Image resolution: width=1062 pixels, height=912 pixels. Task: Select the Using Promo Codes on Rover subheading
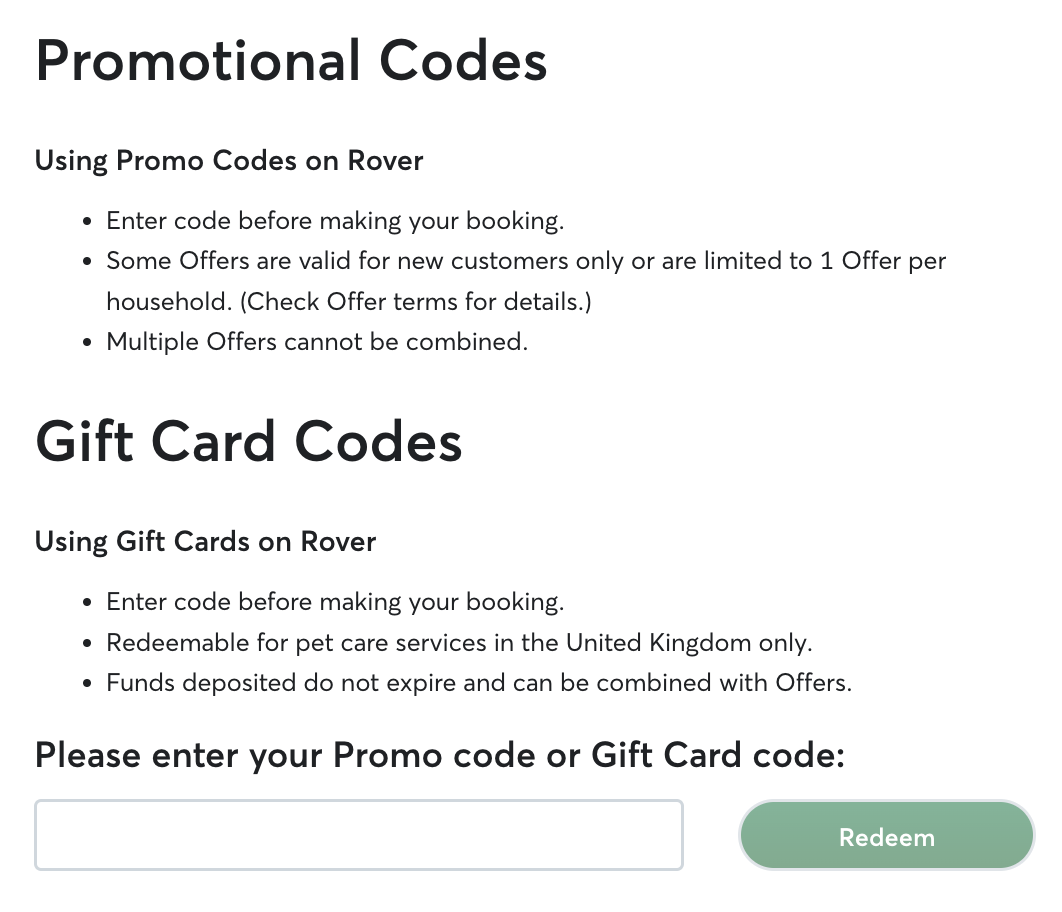click(x=229, y=160)
